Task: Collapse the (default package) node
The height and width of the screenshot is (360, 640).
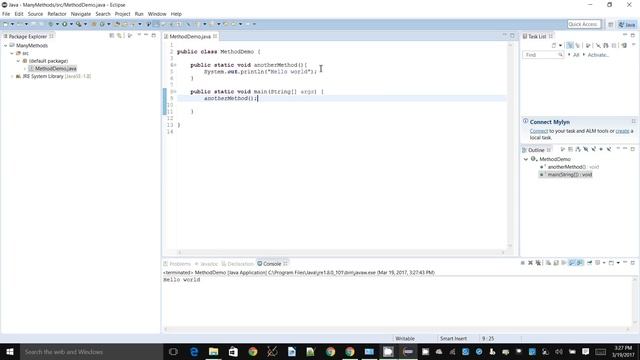Action: tap(18, 61)
